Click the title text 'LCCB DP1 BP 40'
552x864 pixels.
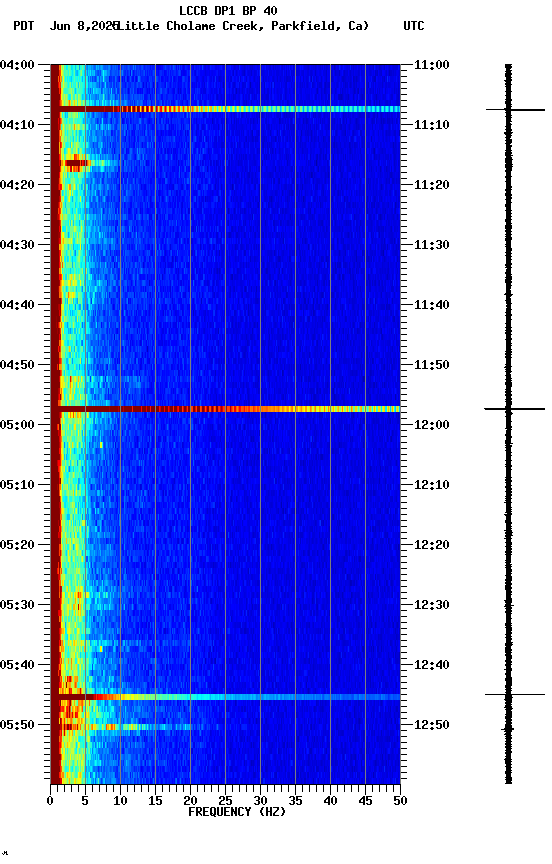click(x=228, y=10)
